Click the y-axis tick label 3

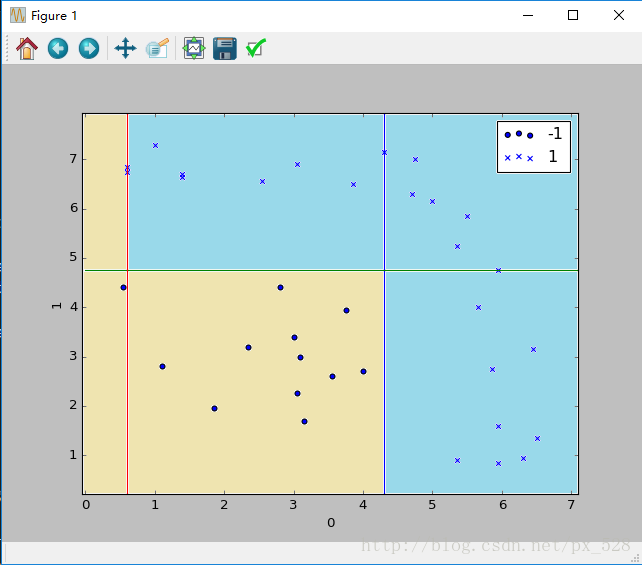(x=73, y=356)
